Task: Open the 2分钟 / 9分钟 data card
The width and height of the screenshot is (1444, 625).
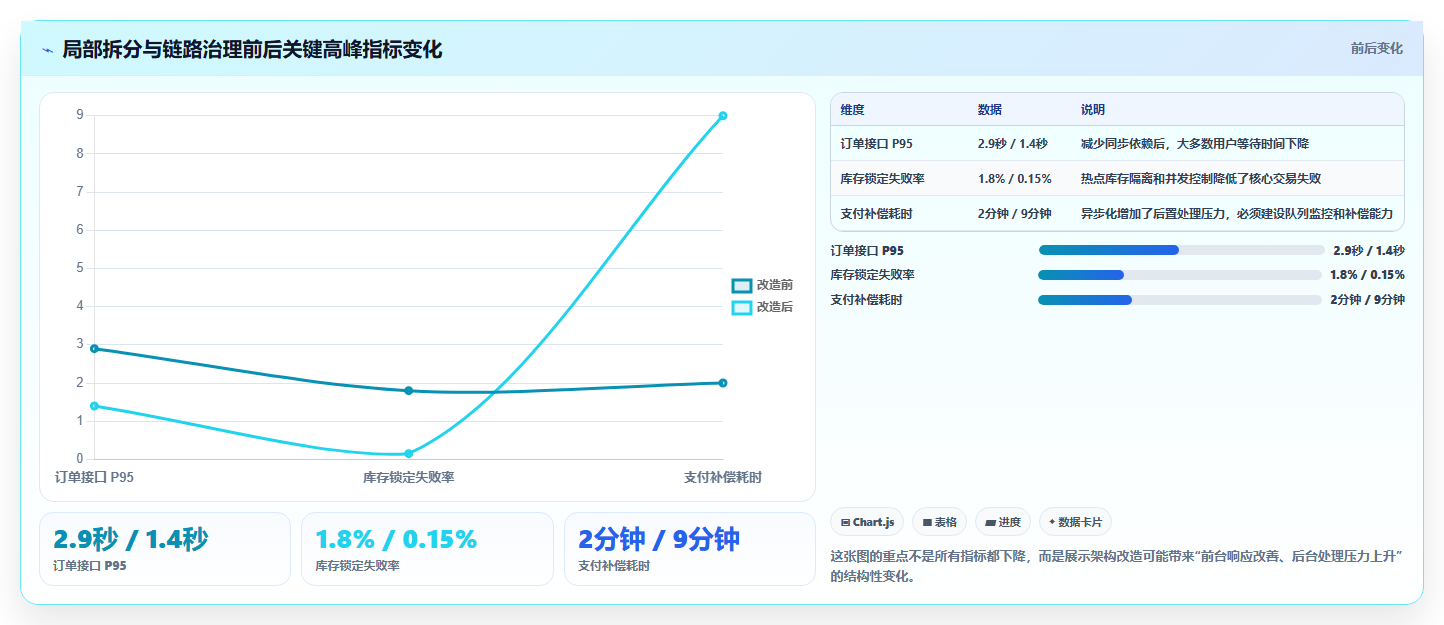Action: (x=690, y=549)
